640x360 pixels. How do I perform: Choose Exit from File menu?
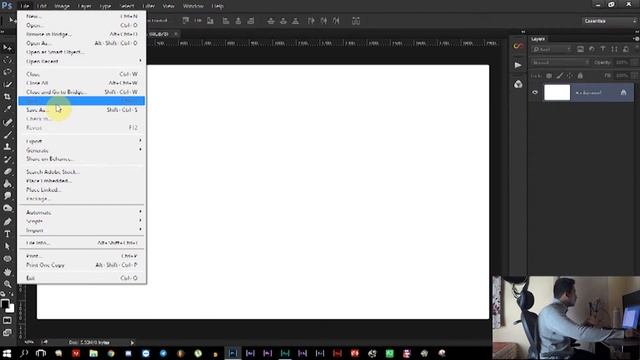[x=82, y=278]
